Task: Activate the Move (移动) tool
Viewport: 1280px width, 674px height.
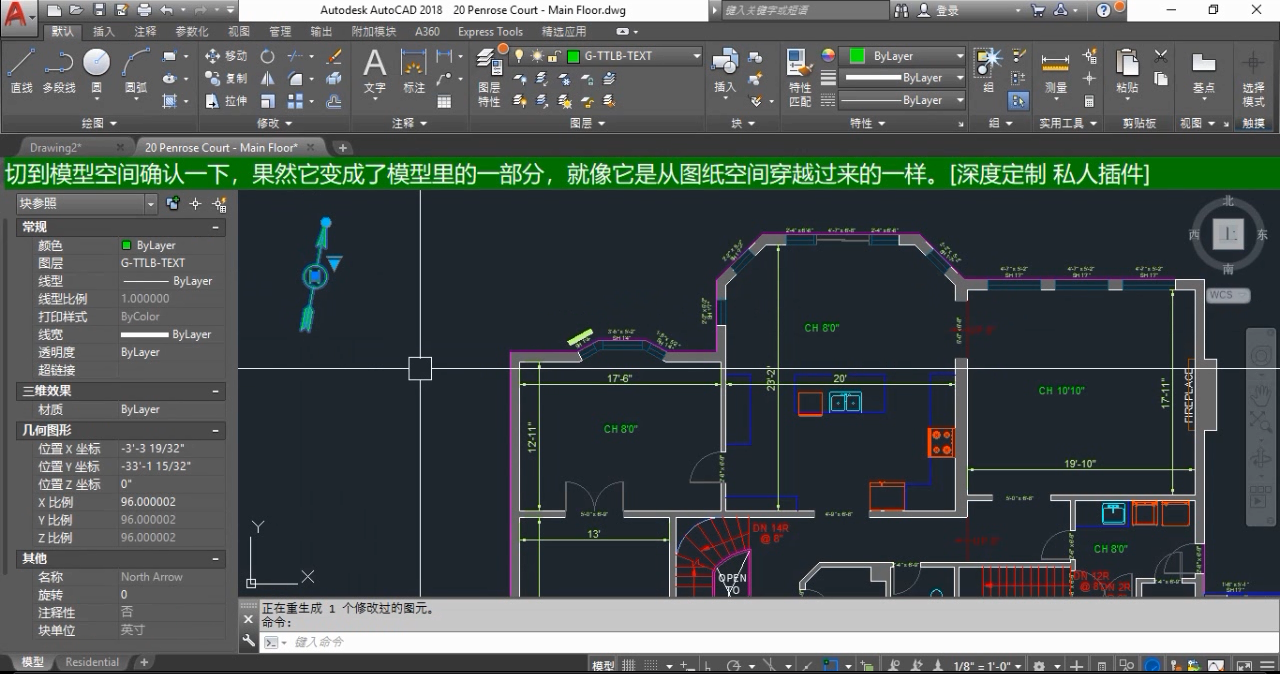Action: click(x=226, y=56)
